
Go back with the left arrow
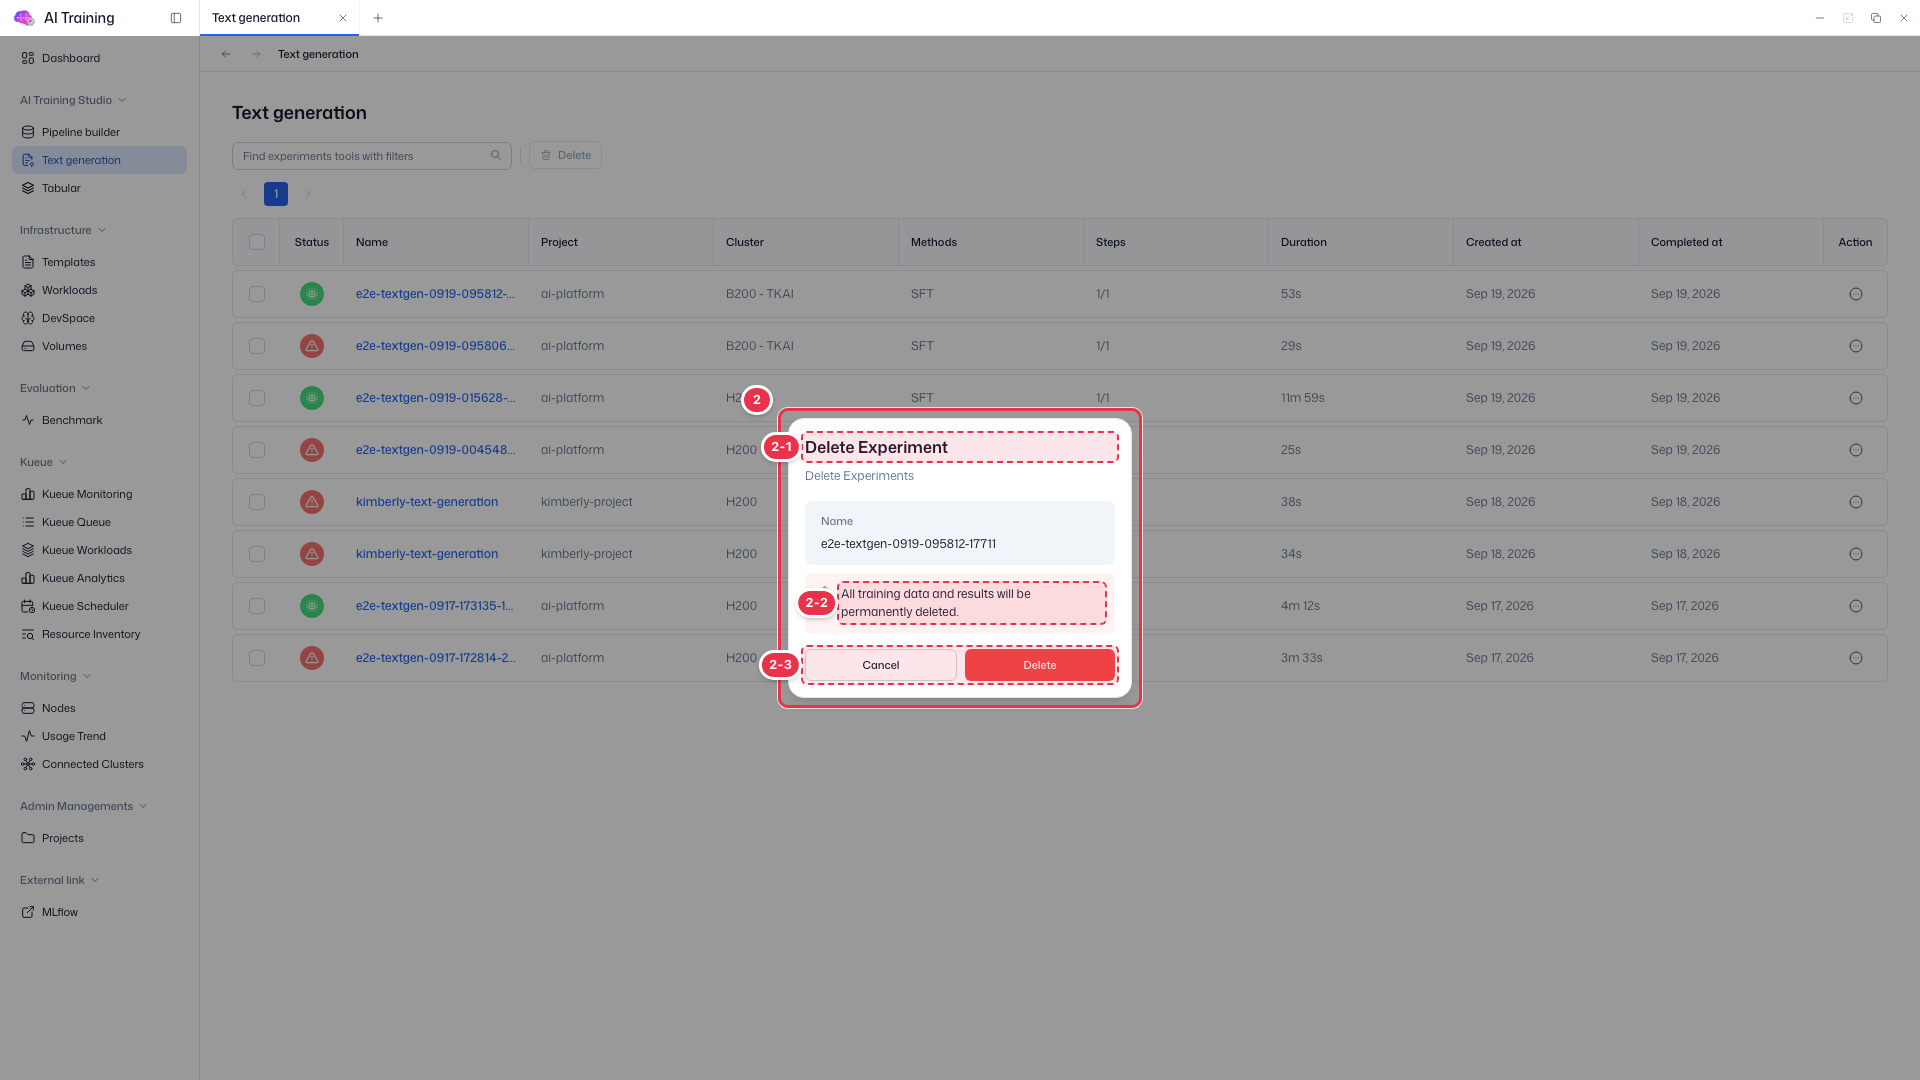(x=226, y=54)
